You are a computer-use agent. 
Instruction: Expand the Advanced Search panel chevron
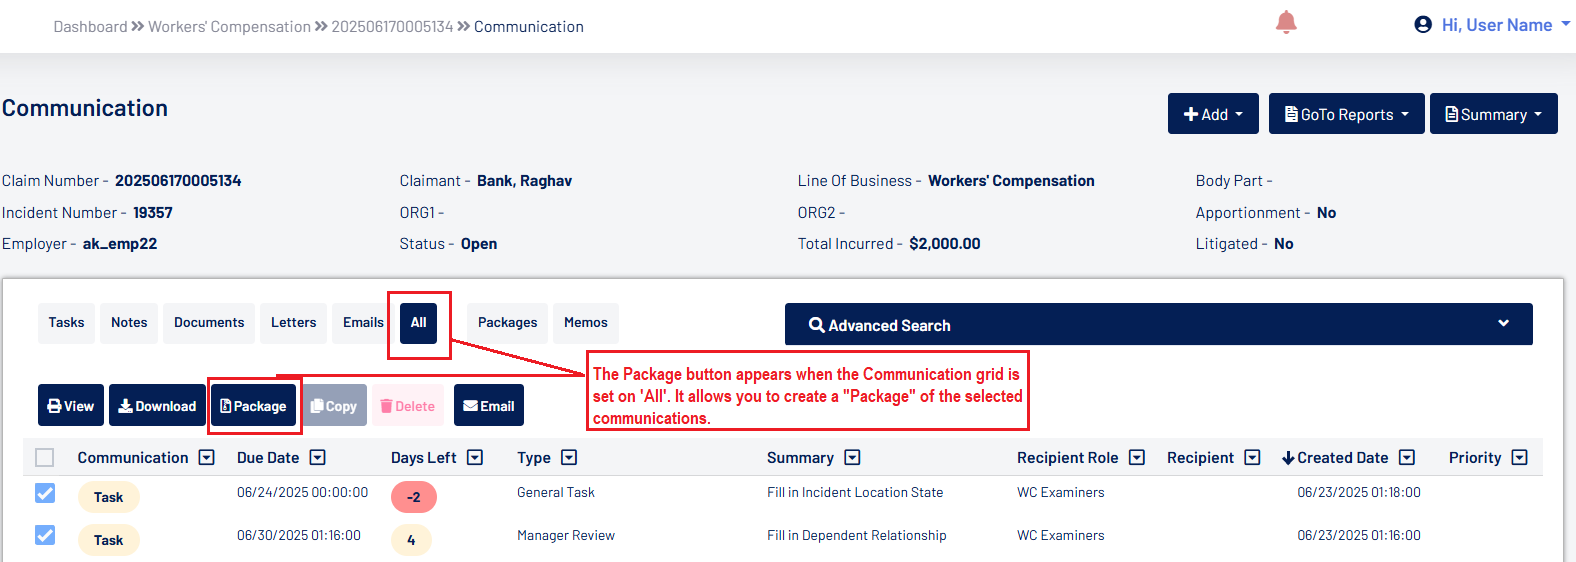click(1503, 324)
